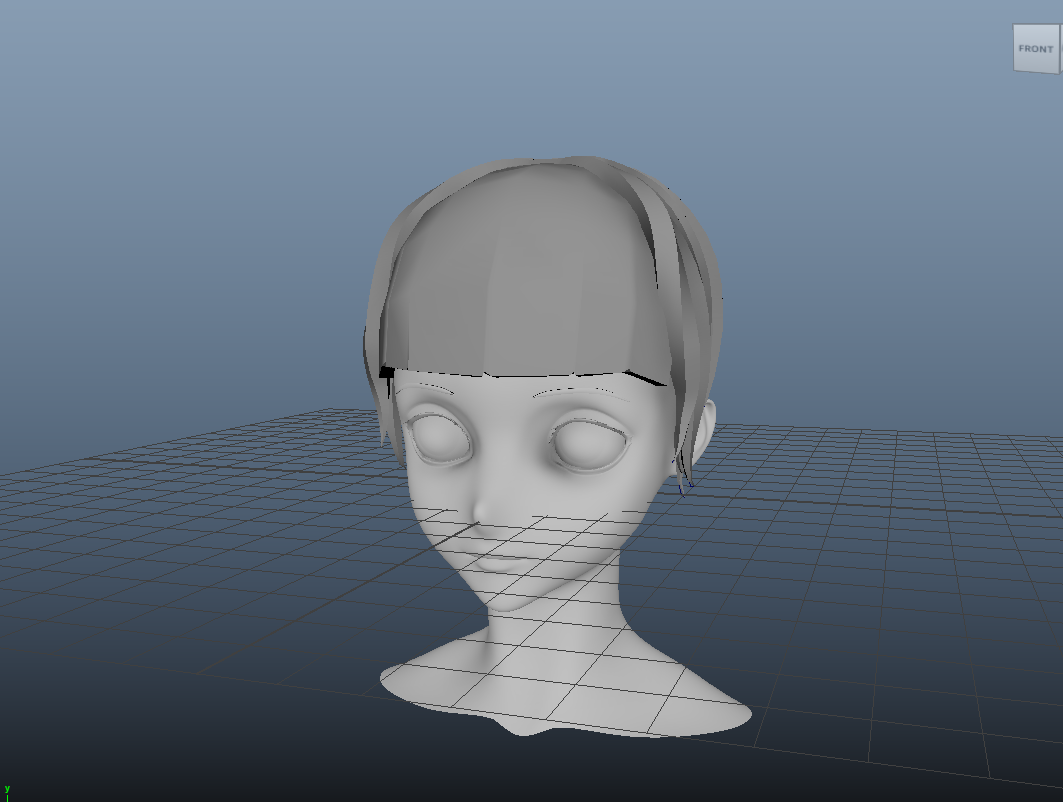The height and width of the screenshot is (802, 1063).
Task: Click the mouth of the head model
Action: 498,562
